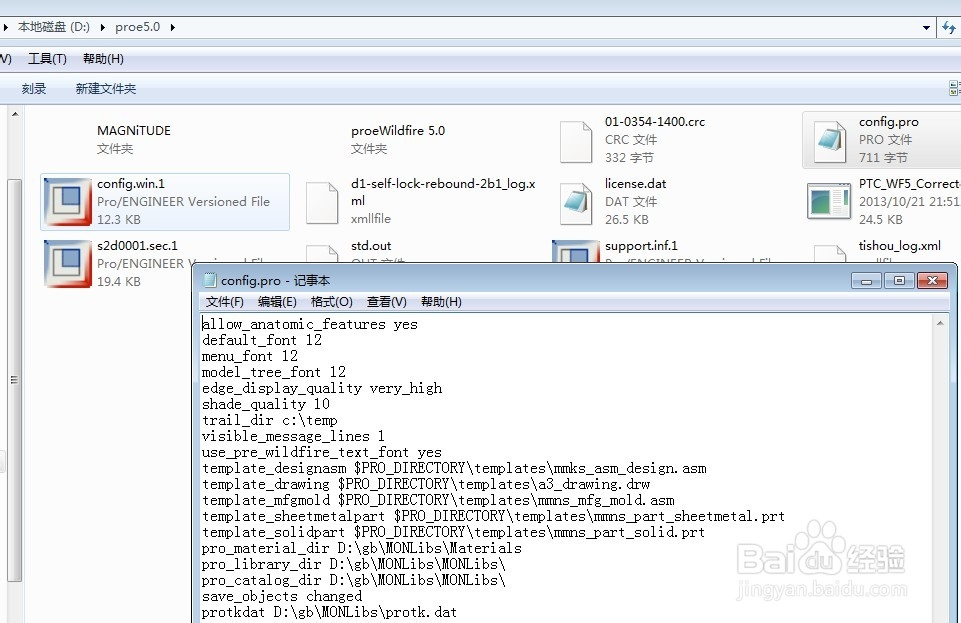Select the license.dat file icon
This screenshot has width=961, height=623.
575,203
